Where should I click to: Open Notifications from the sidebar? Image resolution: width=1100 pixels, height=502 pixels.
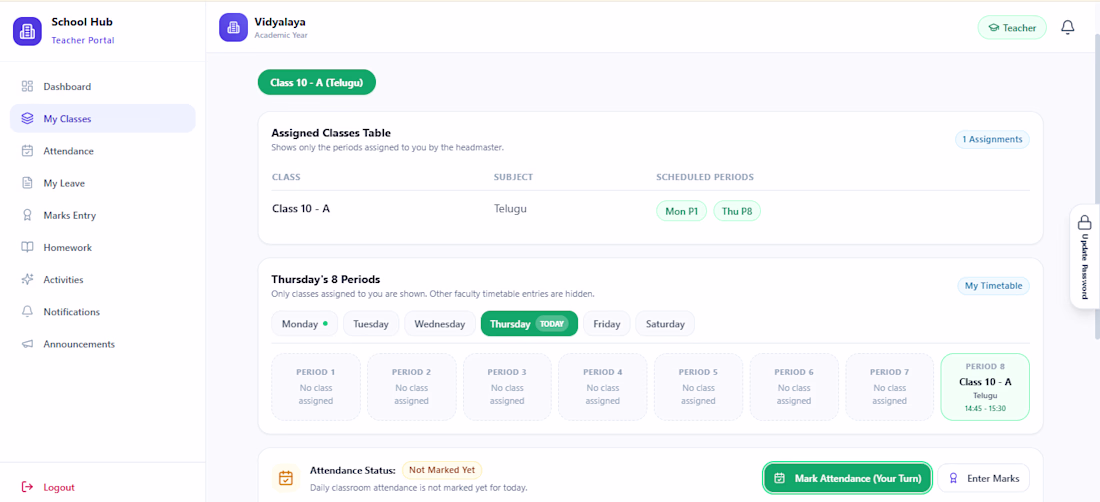tap(102, 311)
